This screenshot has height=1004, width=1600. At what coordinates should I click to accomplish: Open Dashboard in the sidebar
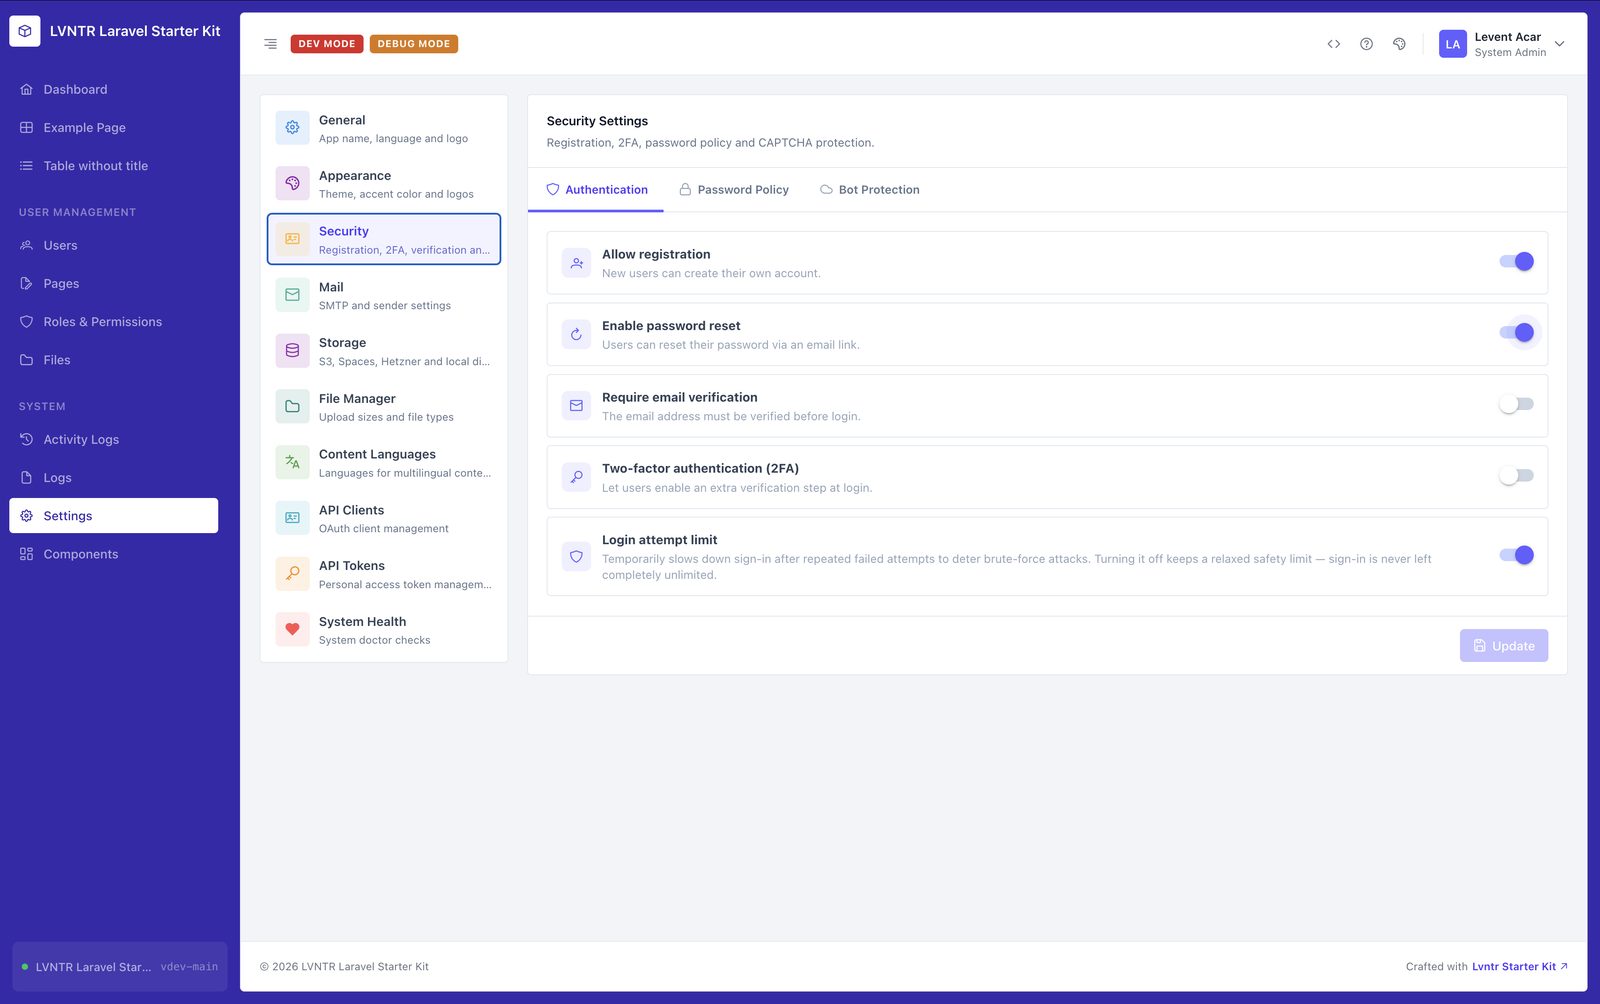coord(114,90)
